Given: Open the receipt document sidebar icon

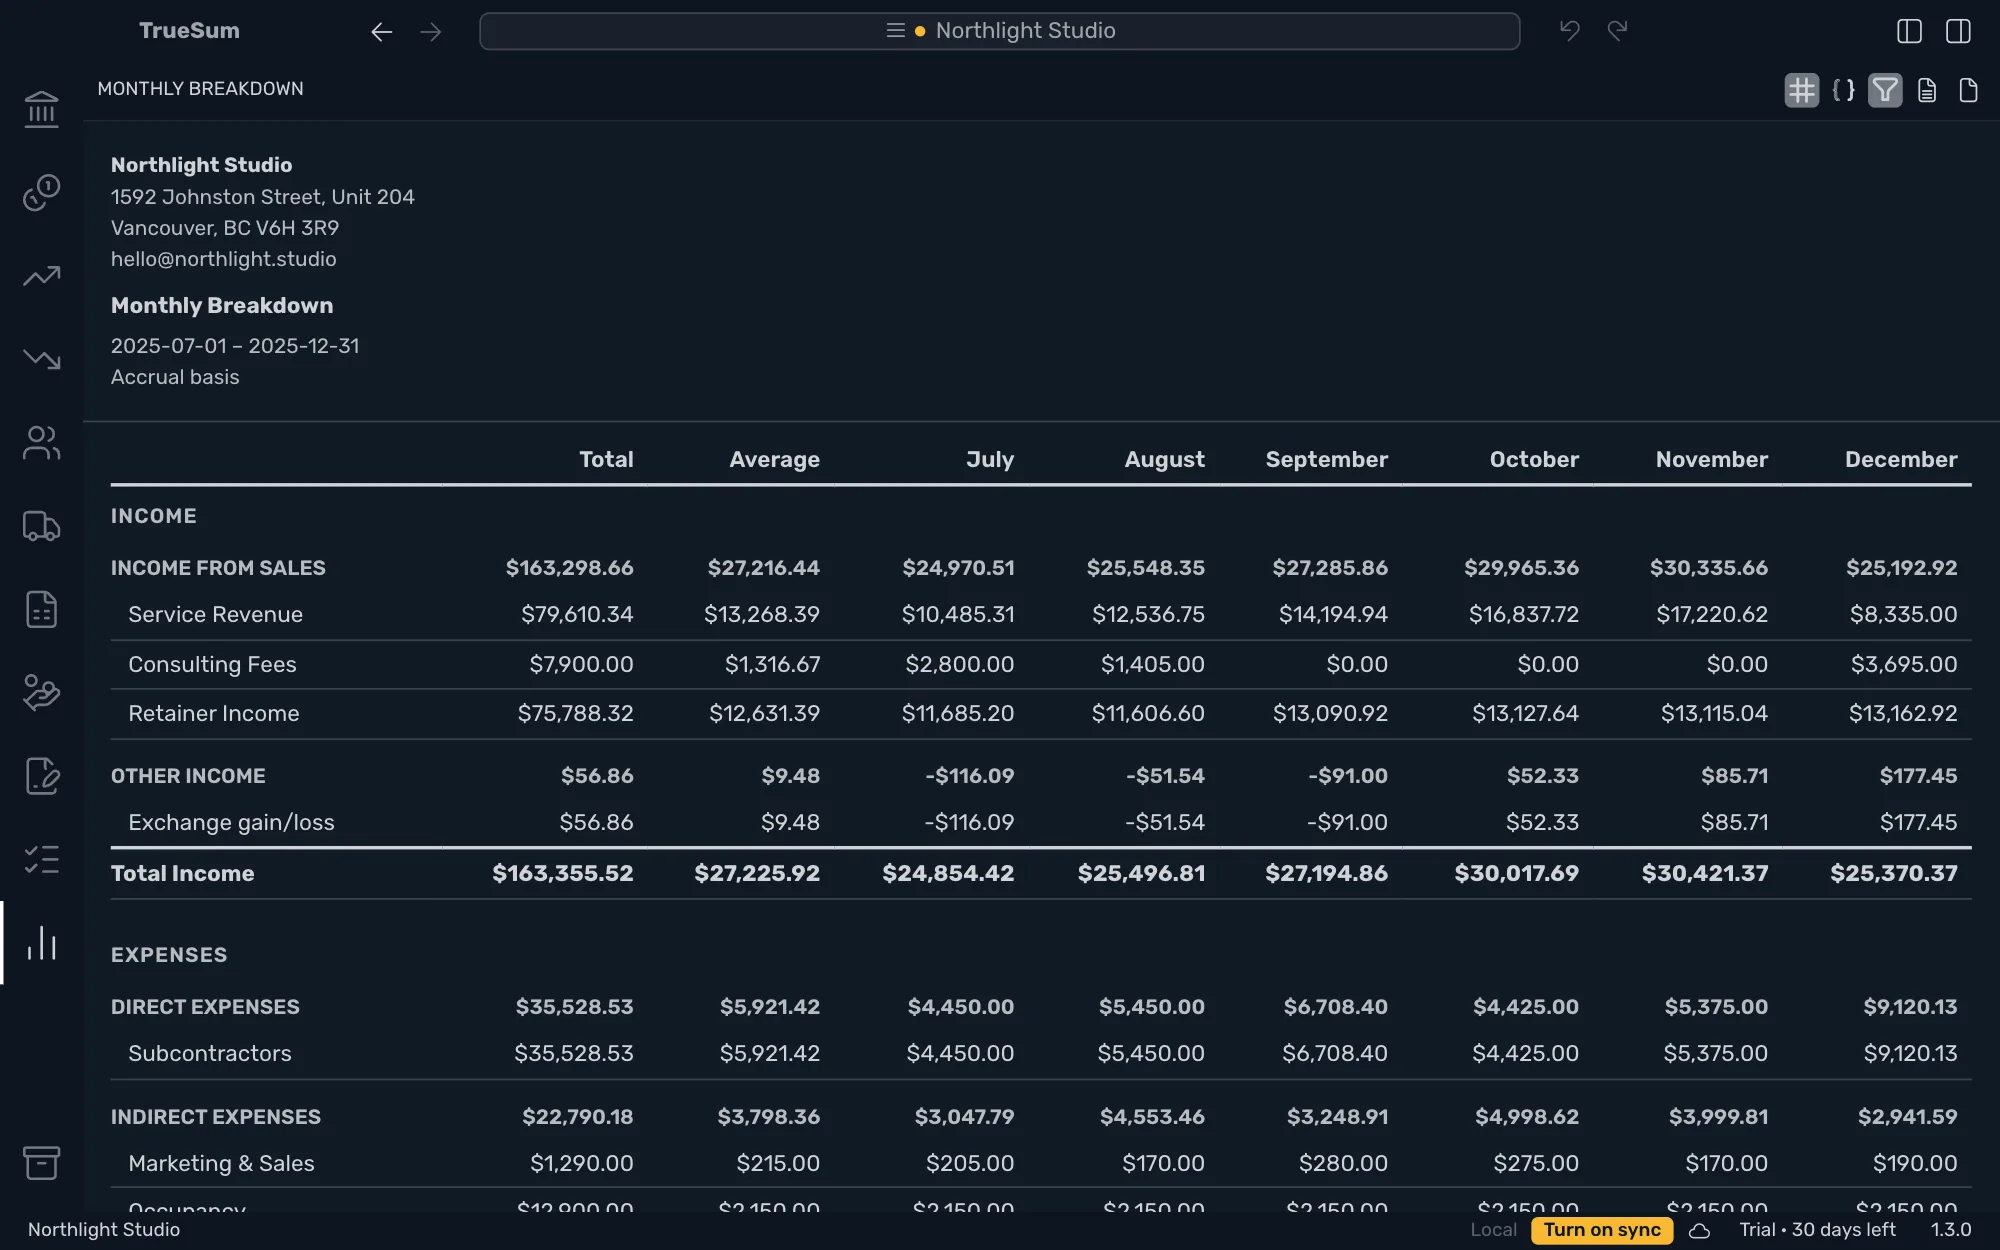Looking at the screenshot, I should (41, 609).
